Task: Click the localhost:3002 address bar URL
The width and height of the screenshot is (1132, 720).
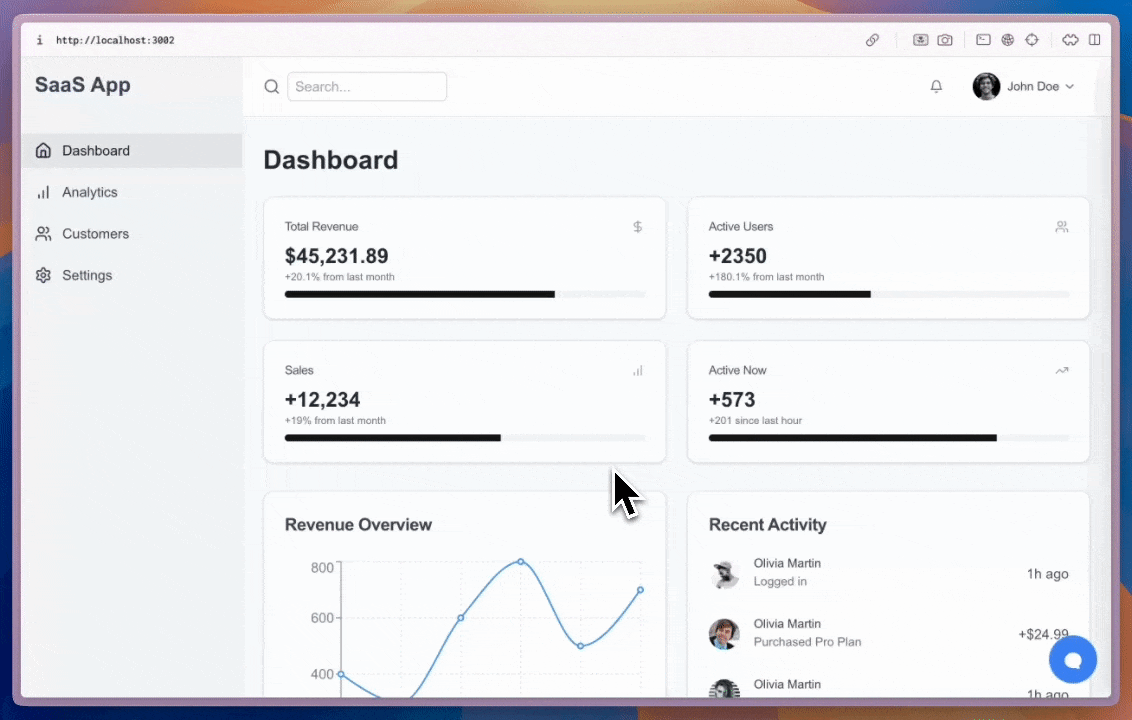Action: pyautogui.click(x=115, y=41)
